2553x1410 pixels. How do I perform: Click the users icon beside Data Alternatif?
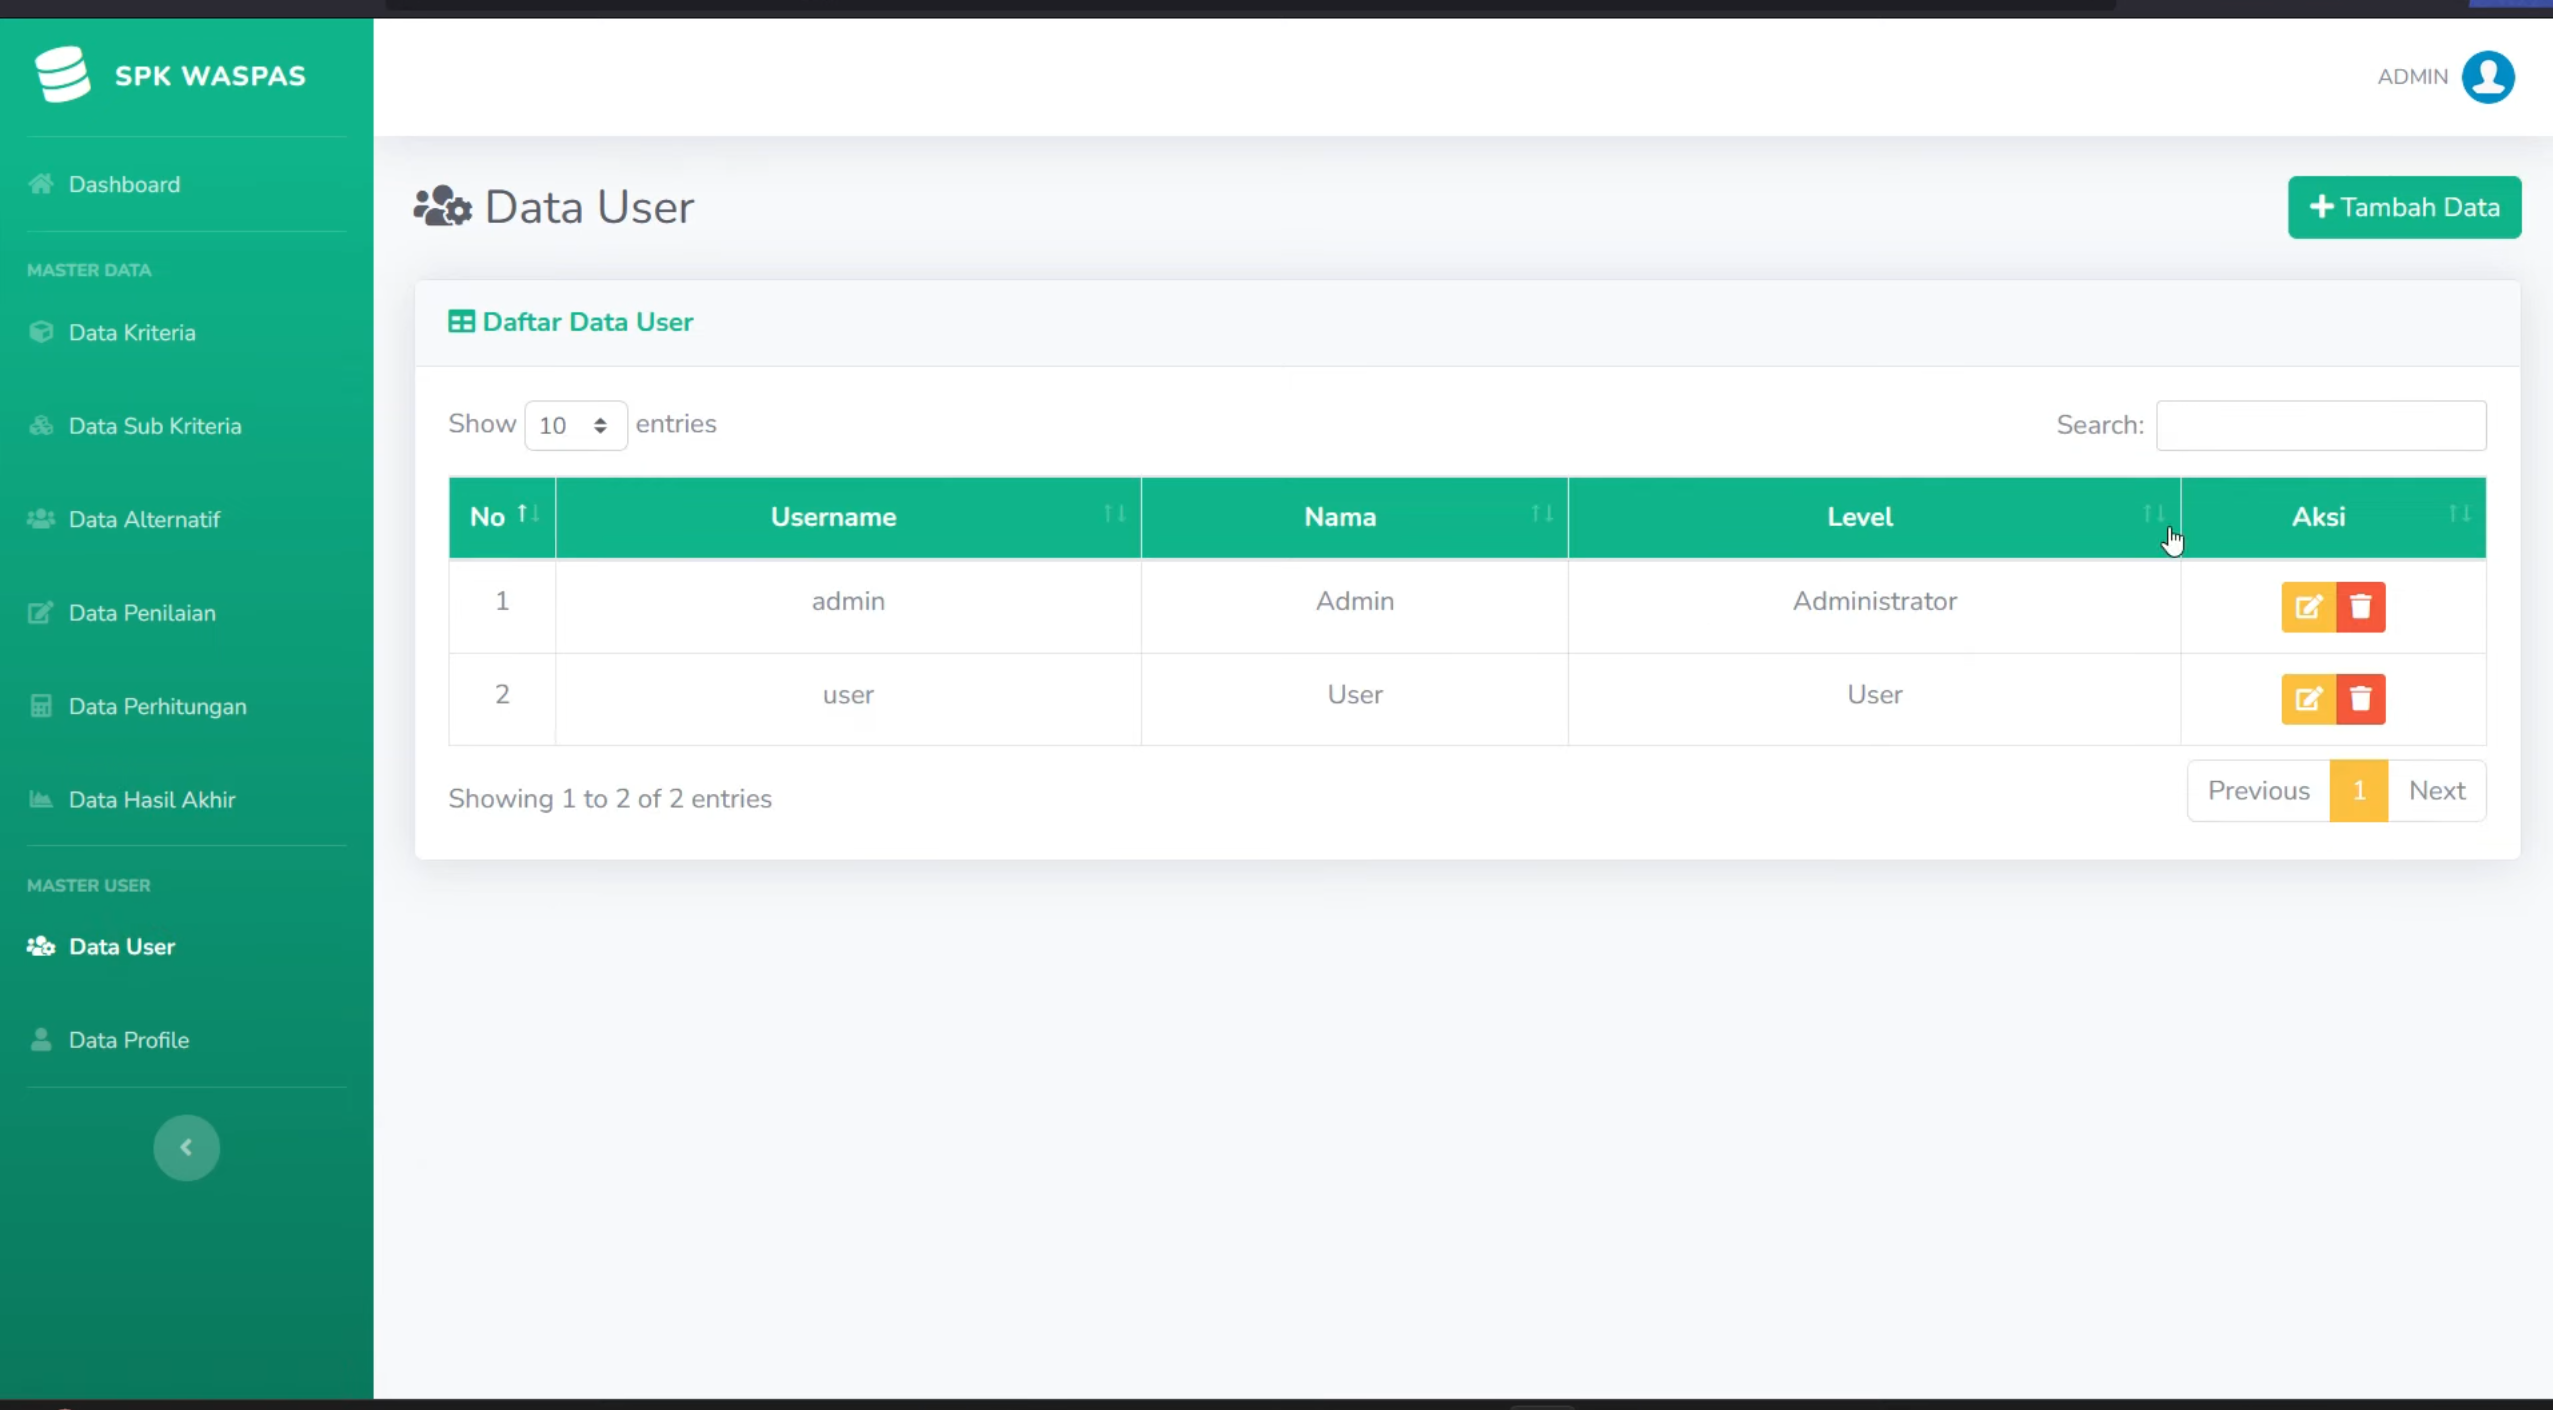pos(41,519)
